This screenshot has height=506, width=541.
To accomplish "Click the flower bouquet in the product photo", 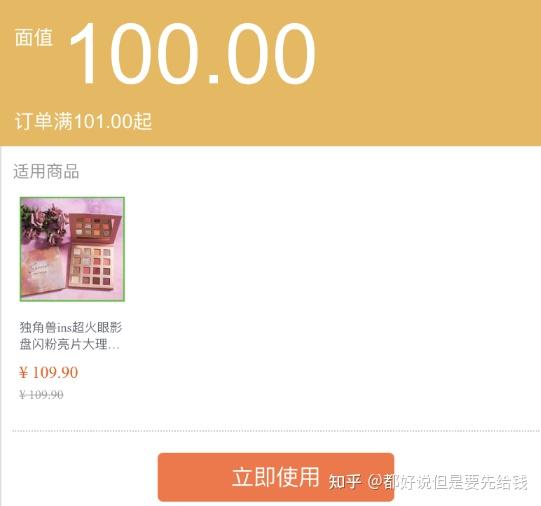I will pos(44,224).
